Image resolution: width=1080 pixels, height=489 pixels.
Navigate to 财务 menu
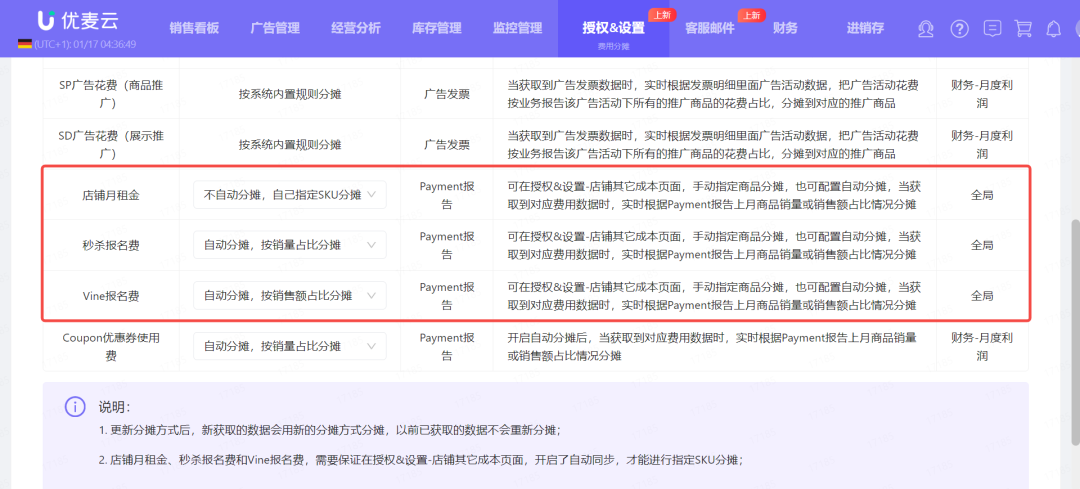[x=785, y=28]
